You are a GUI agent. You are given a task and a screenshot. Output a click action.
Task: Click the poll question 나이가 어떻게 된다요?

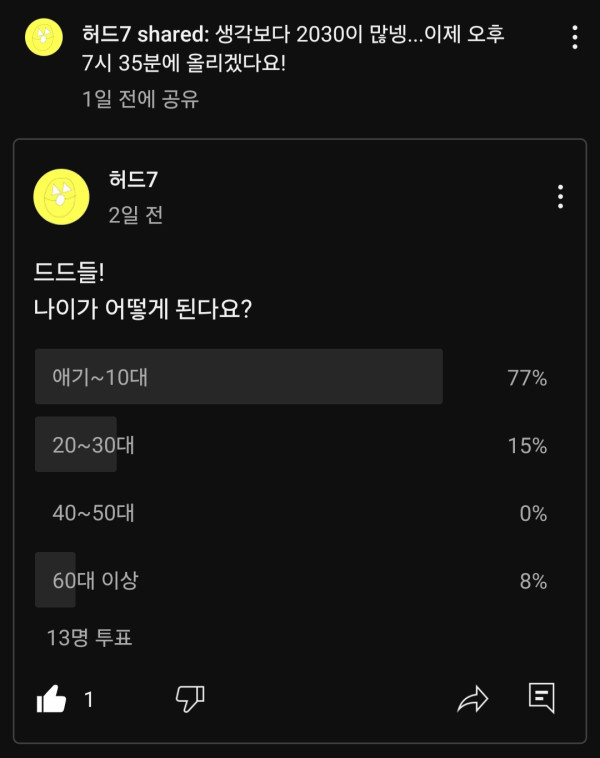coord(142,310)
